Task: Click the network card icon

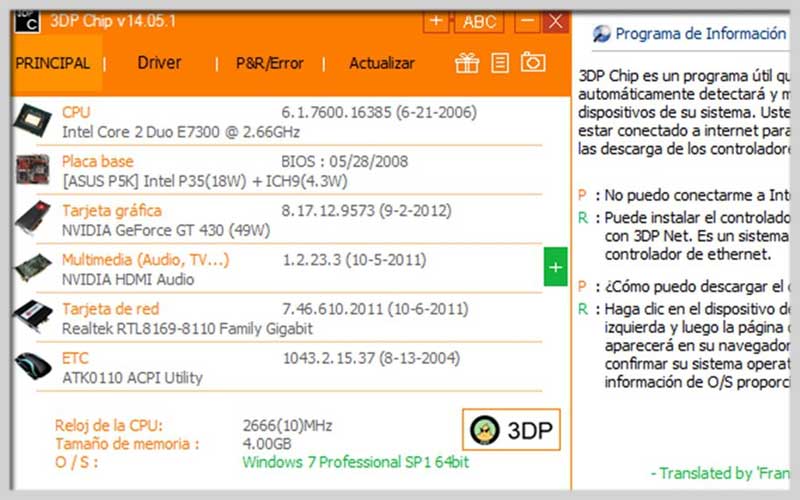Action: [33, 316]
